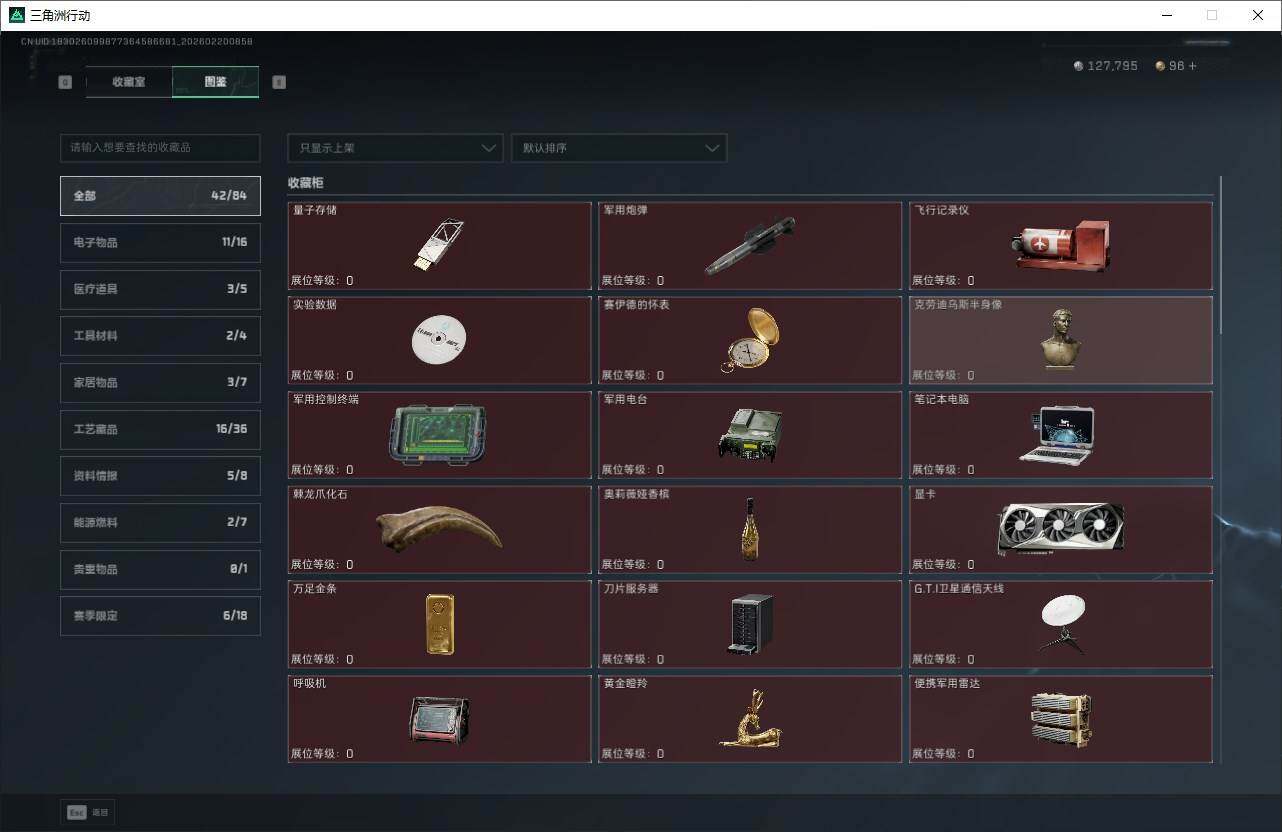Click the 万足金条 gold bar image
Viewport: 1282px width, 832px height.
pyautogui.click(x=439, y=624)
